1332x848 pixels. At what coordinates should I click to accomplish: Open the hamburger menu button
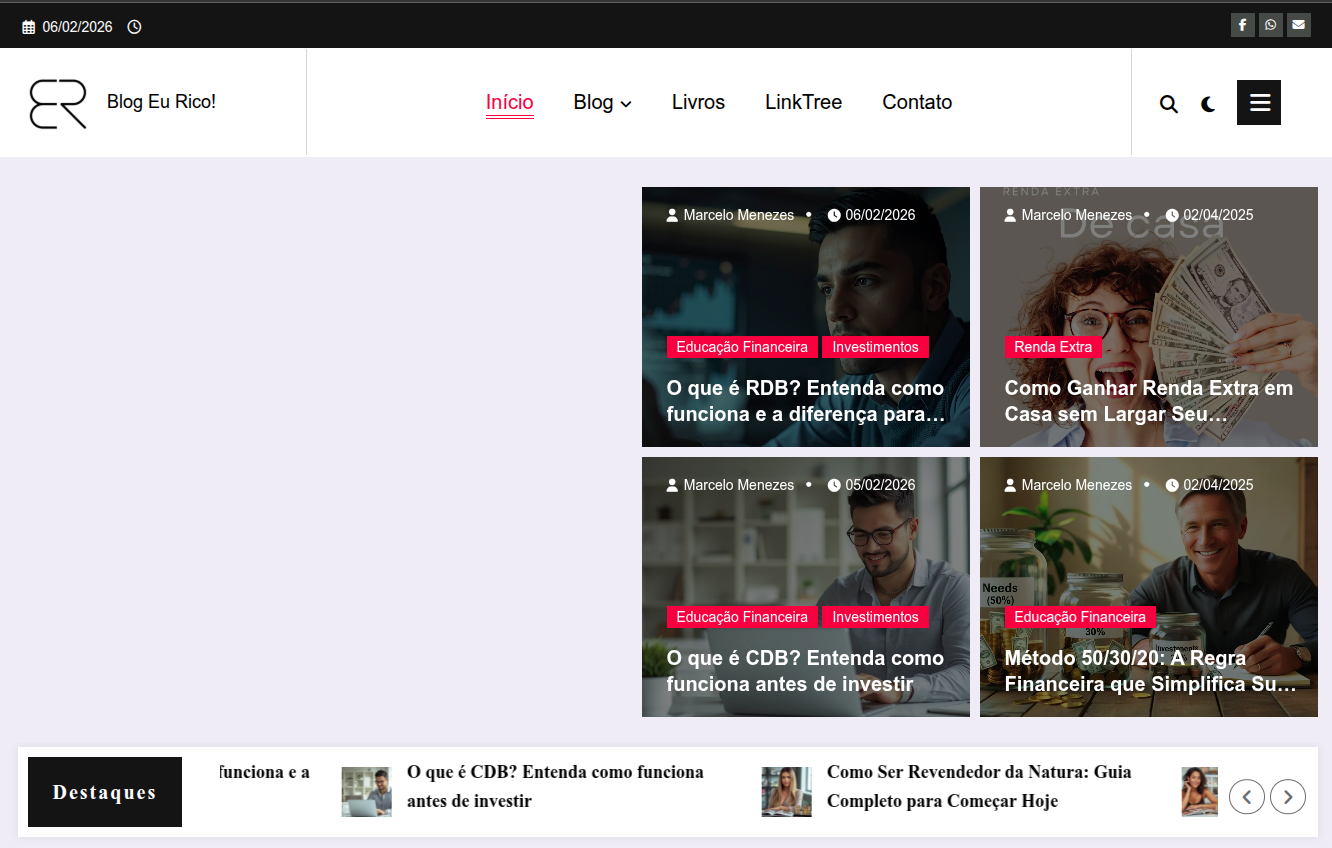pyautogui.click(x=1259, y=102)
